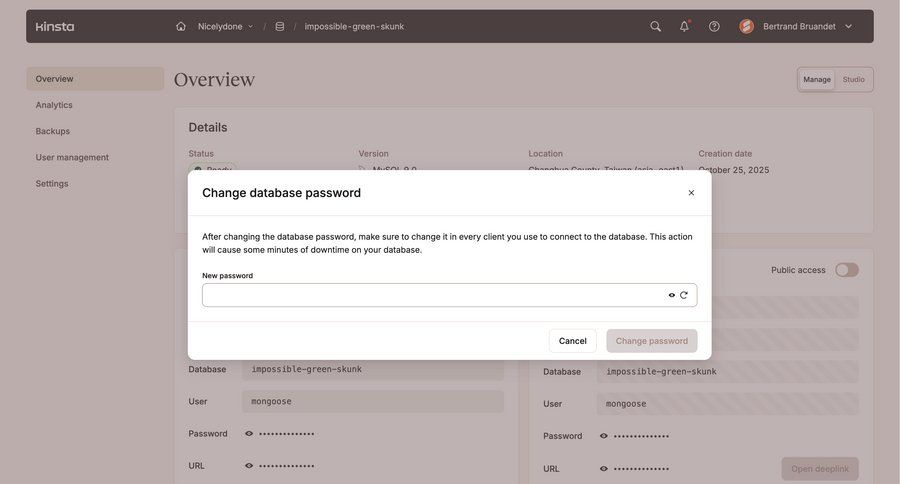Toggle the Public access switch
This screenshot has height=484, width=900.
tap(846, 270)
